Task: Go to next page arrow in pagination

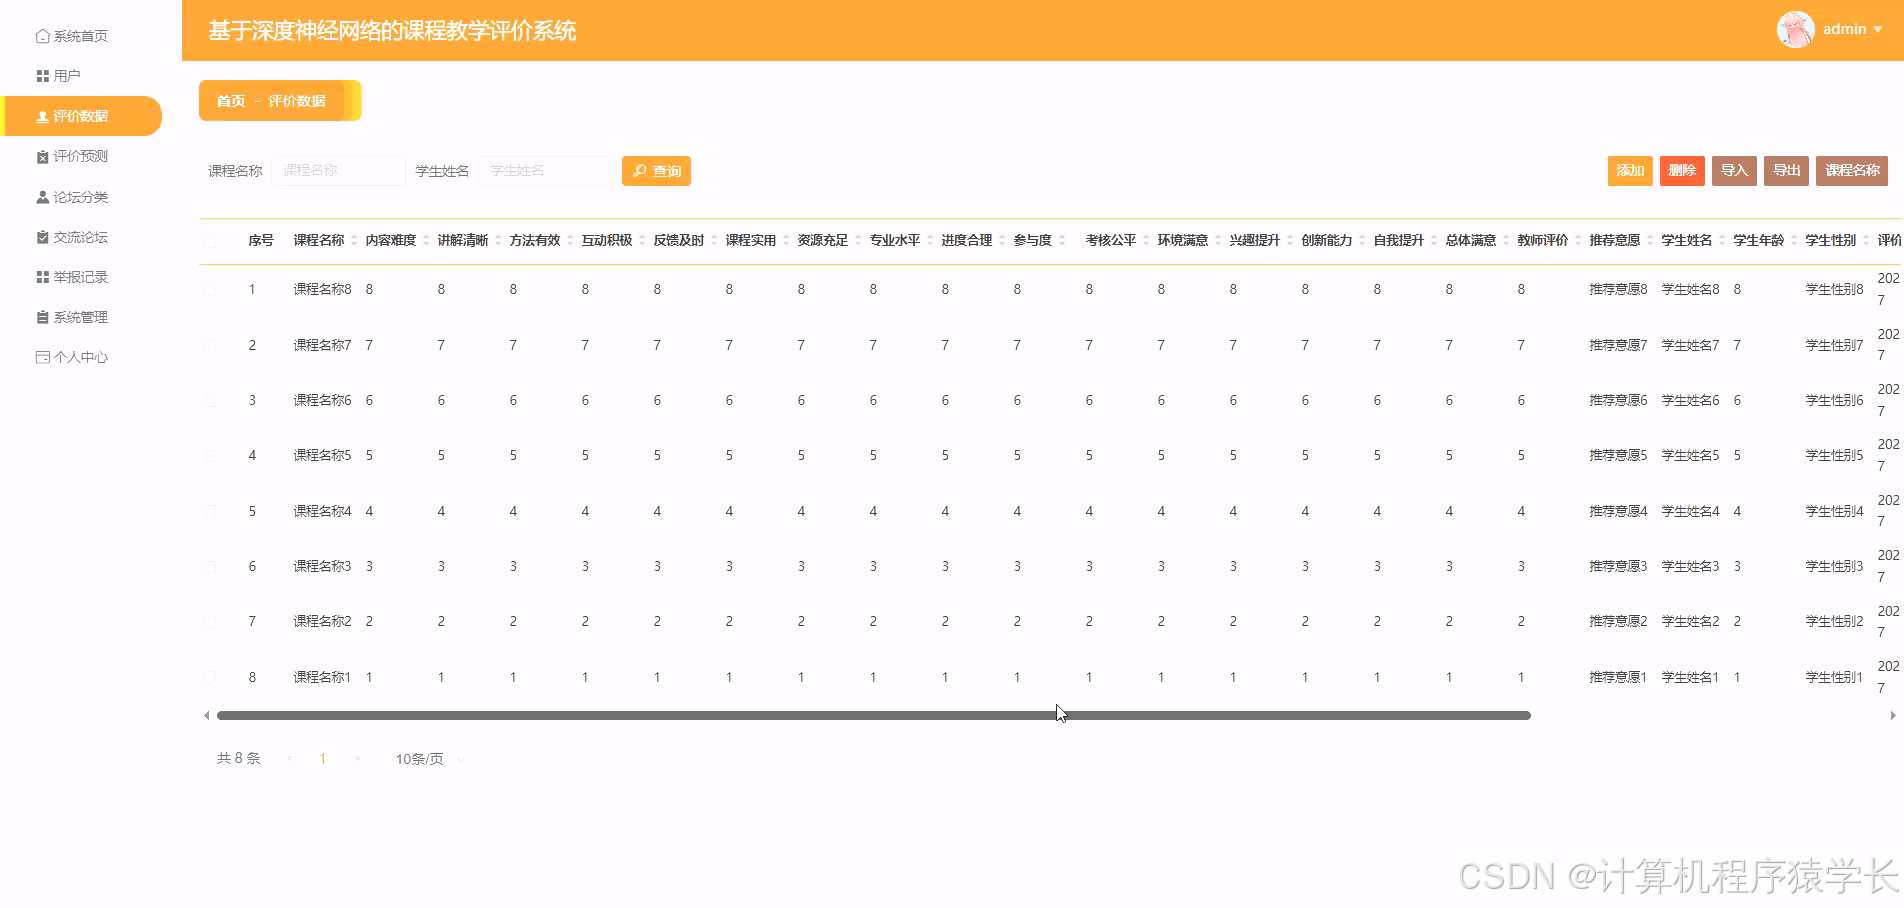Action: coord(357,759)
